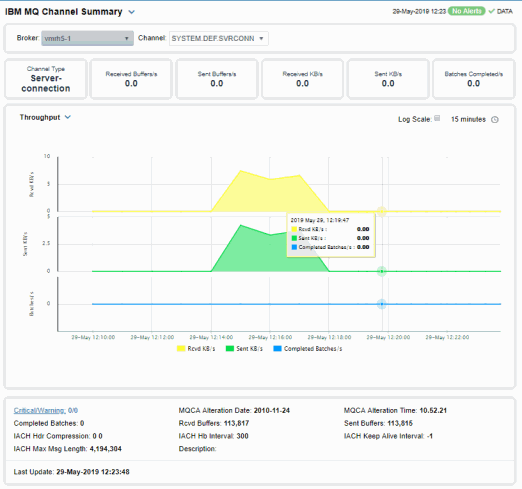This screenshot has width=522, height=489.
Task: Click the IACH Max Msg Length value 4,194,304
Action: coord(105,449)
